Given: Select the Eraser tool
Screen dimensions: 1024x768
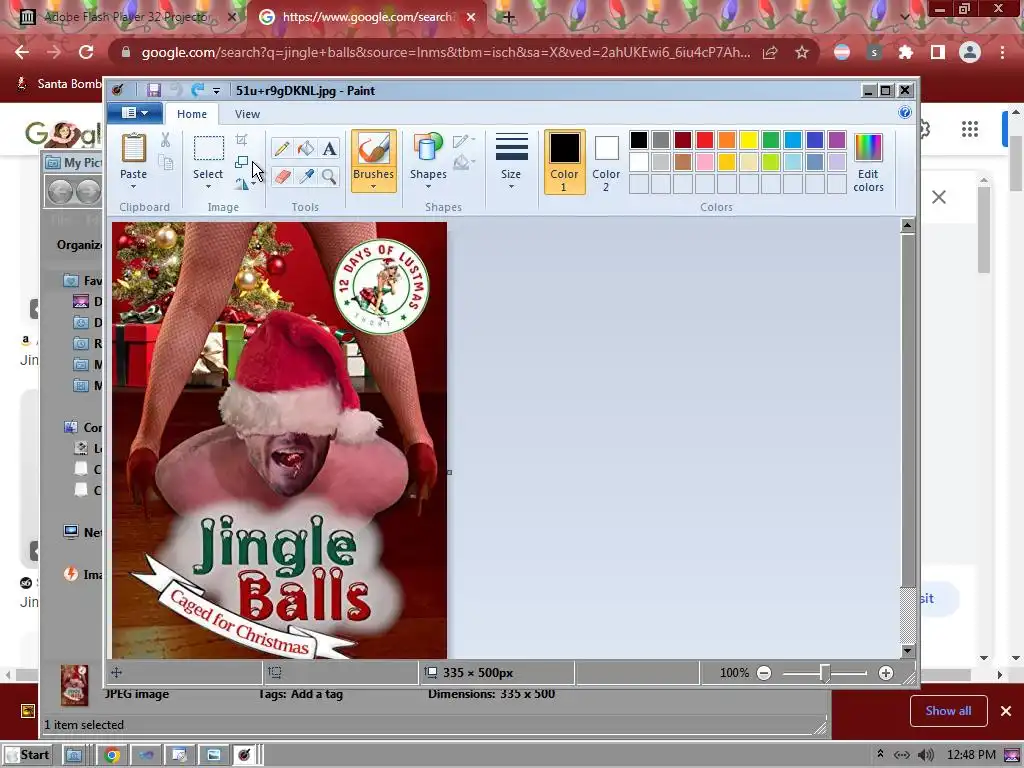Looking at the screenshot, I should [281, 176].
